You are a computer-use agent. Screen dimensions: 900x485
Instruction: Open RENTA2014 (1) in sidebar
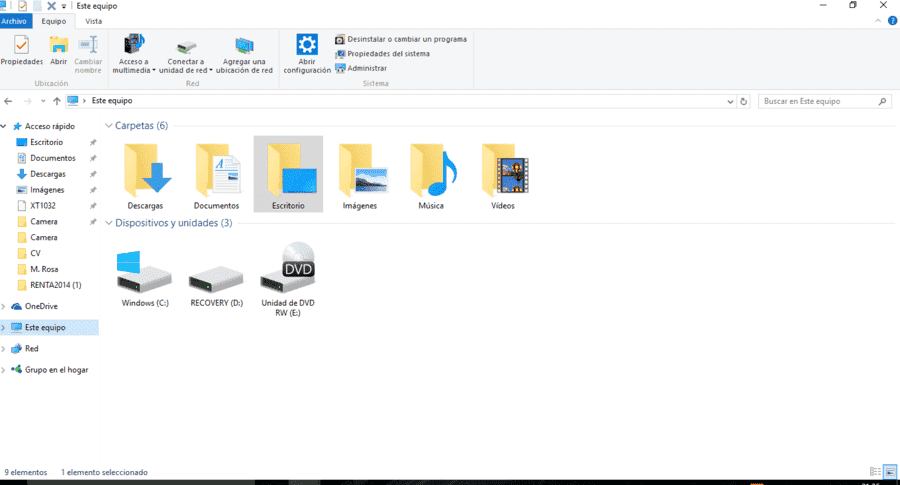[x=56, y=285]
